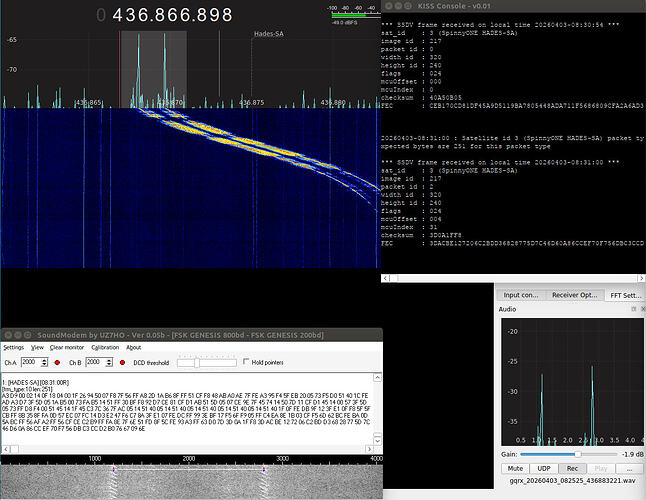
Task: Click KISS Console scroll left arrow
Action: click(x=386, y=278)
